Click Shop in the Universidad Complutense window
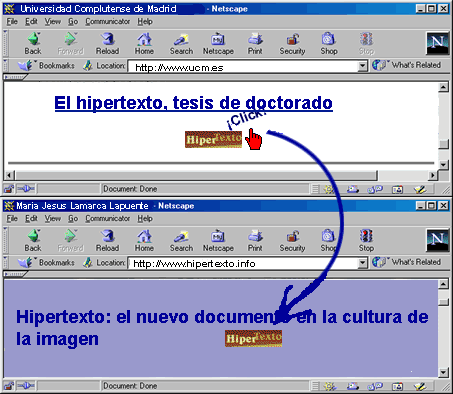 click(x=329, y=44)
